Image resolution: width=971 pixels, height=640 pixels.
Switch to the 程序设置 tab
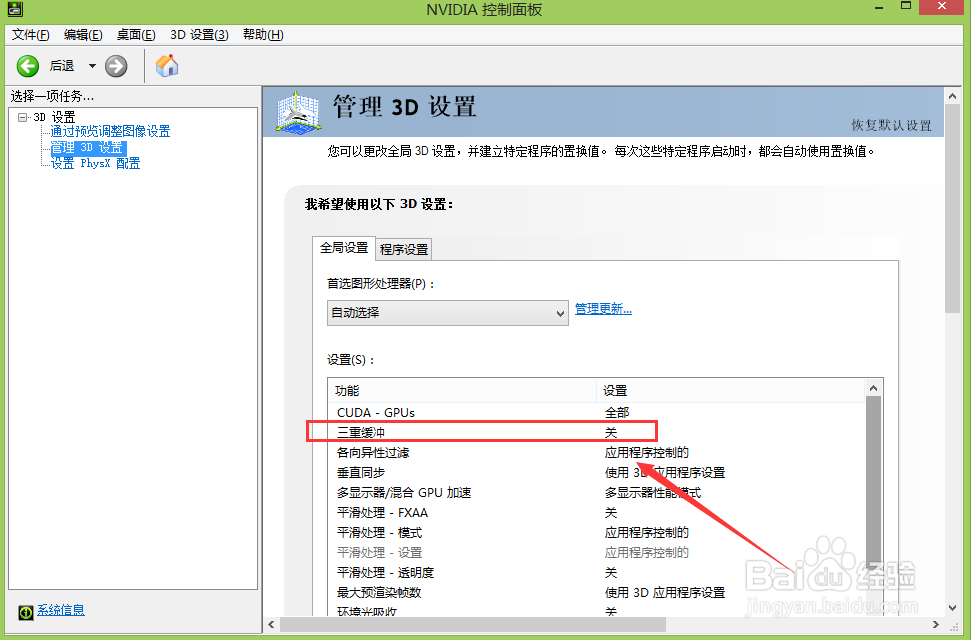[x=403, y=248]
